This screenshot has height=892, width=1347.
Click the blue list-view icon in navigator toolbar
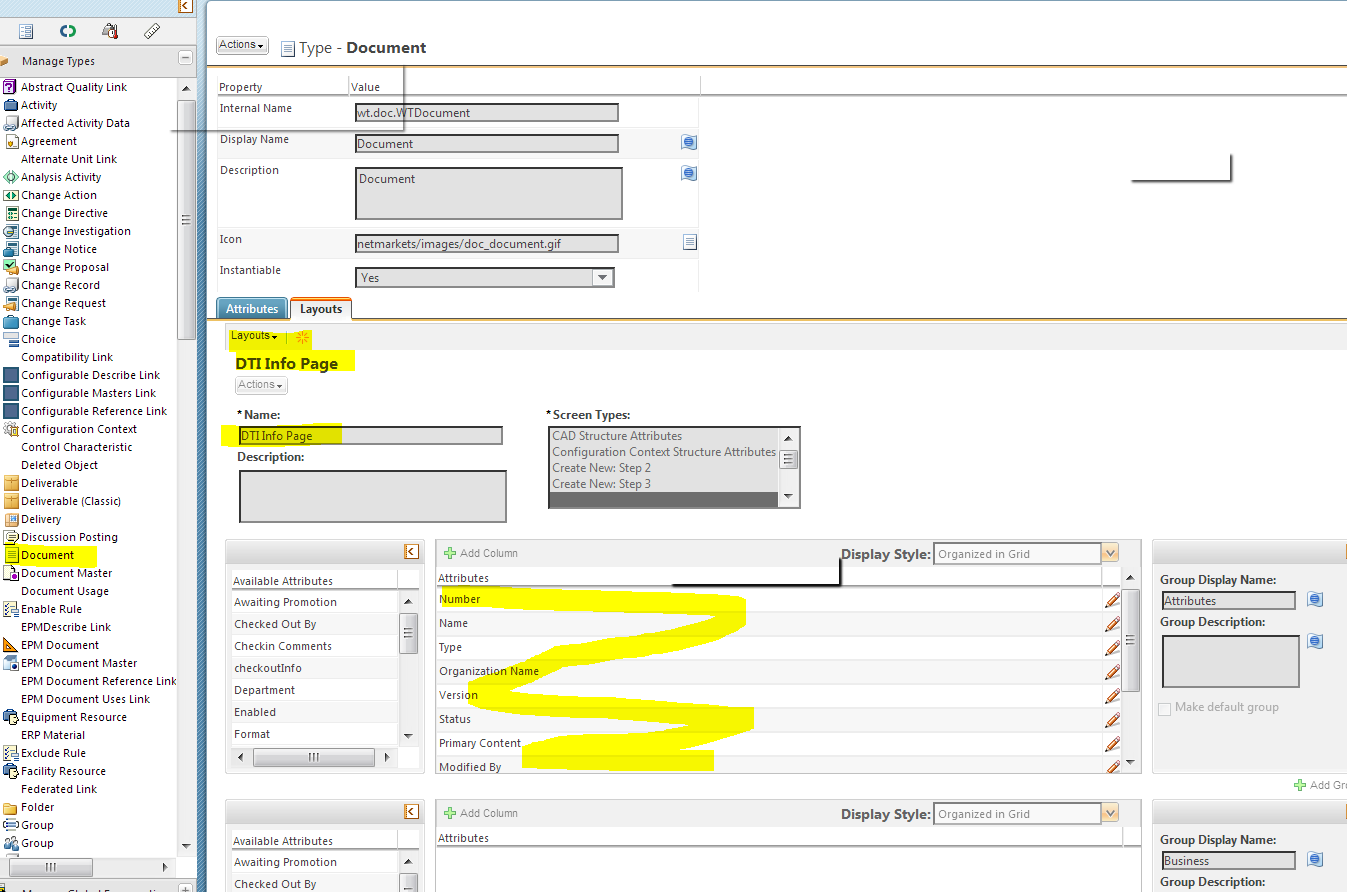[26, 31]
